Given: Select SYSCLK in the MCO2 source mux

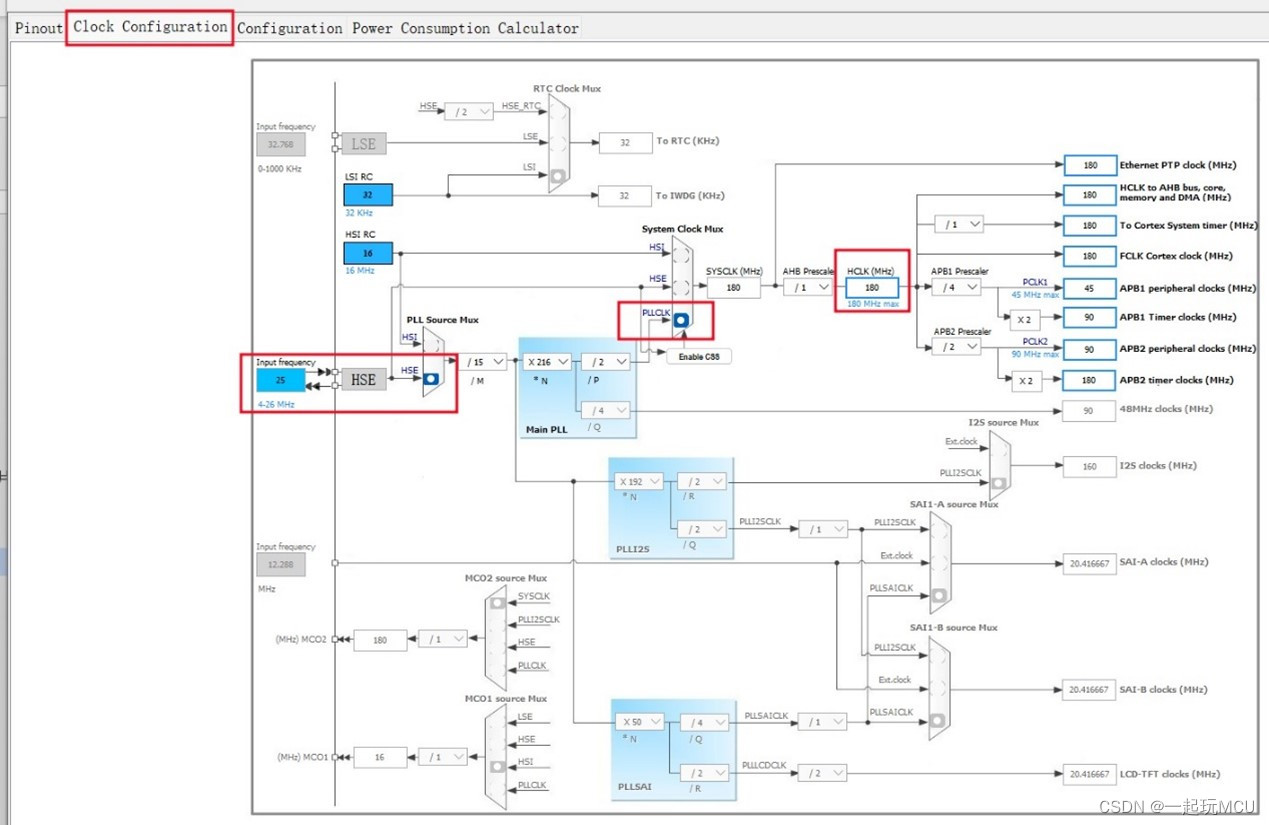Looking at the screenshot, I should pyautogui.click(x=498, y=600).
